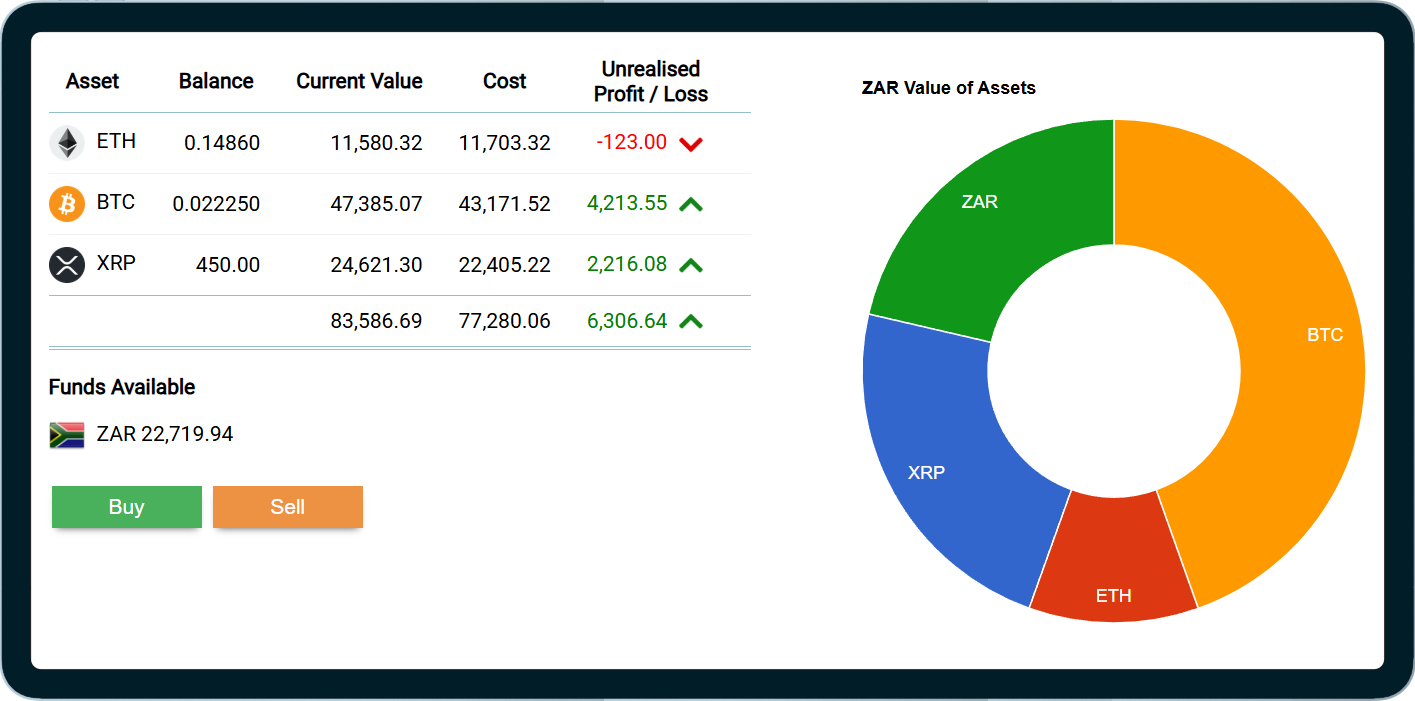
Task: Click the Current Value column header
Action: pyautogui.click(x=359, y=81)
